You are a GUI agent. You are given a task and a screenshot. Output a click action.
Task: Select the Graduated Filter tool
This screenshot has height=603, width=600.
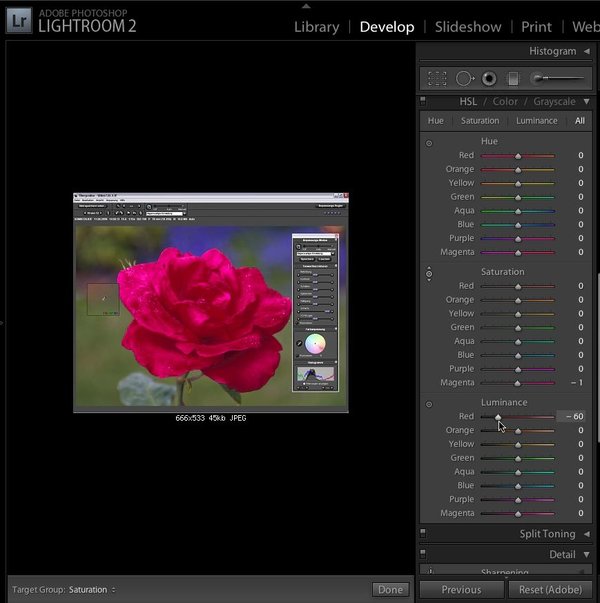(513, 78)
